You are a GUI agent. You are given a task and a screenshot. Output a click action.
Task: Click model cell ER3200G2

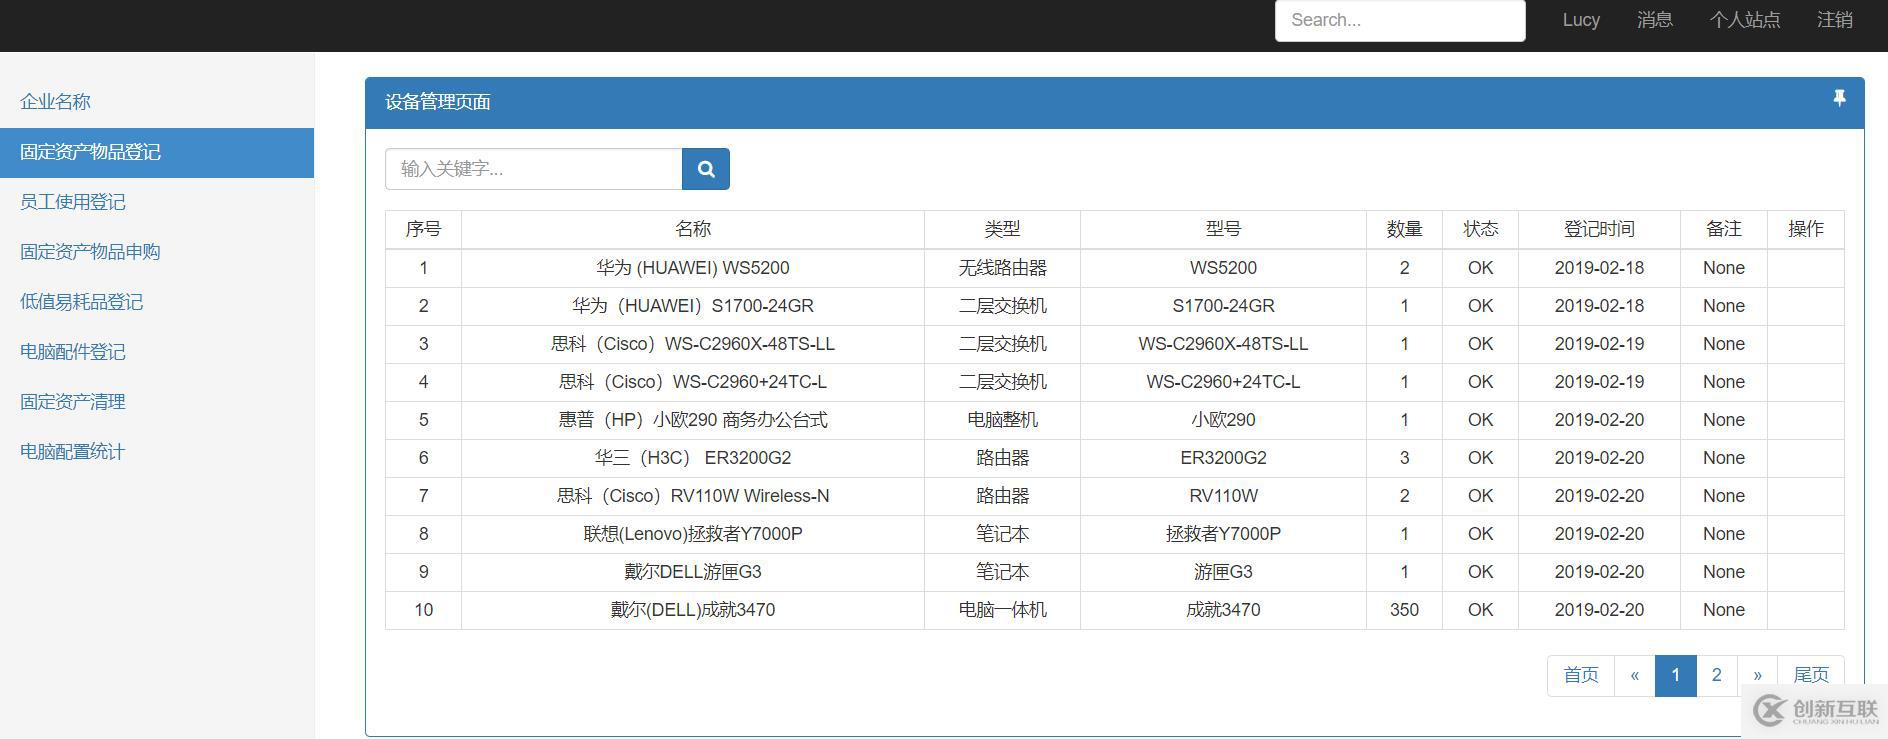pyautogui.click(x=1223, y=458)
